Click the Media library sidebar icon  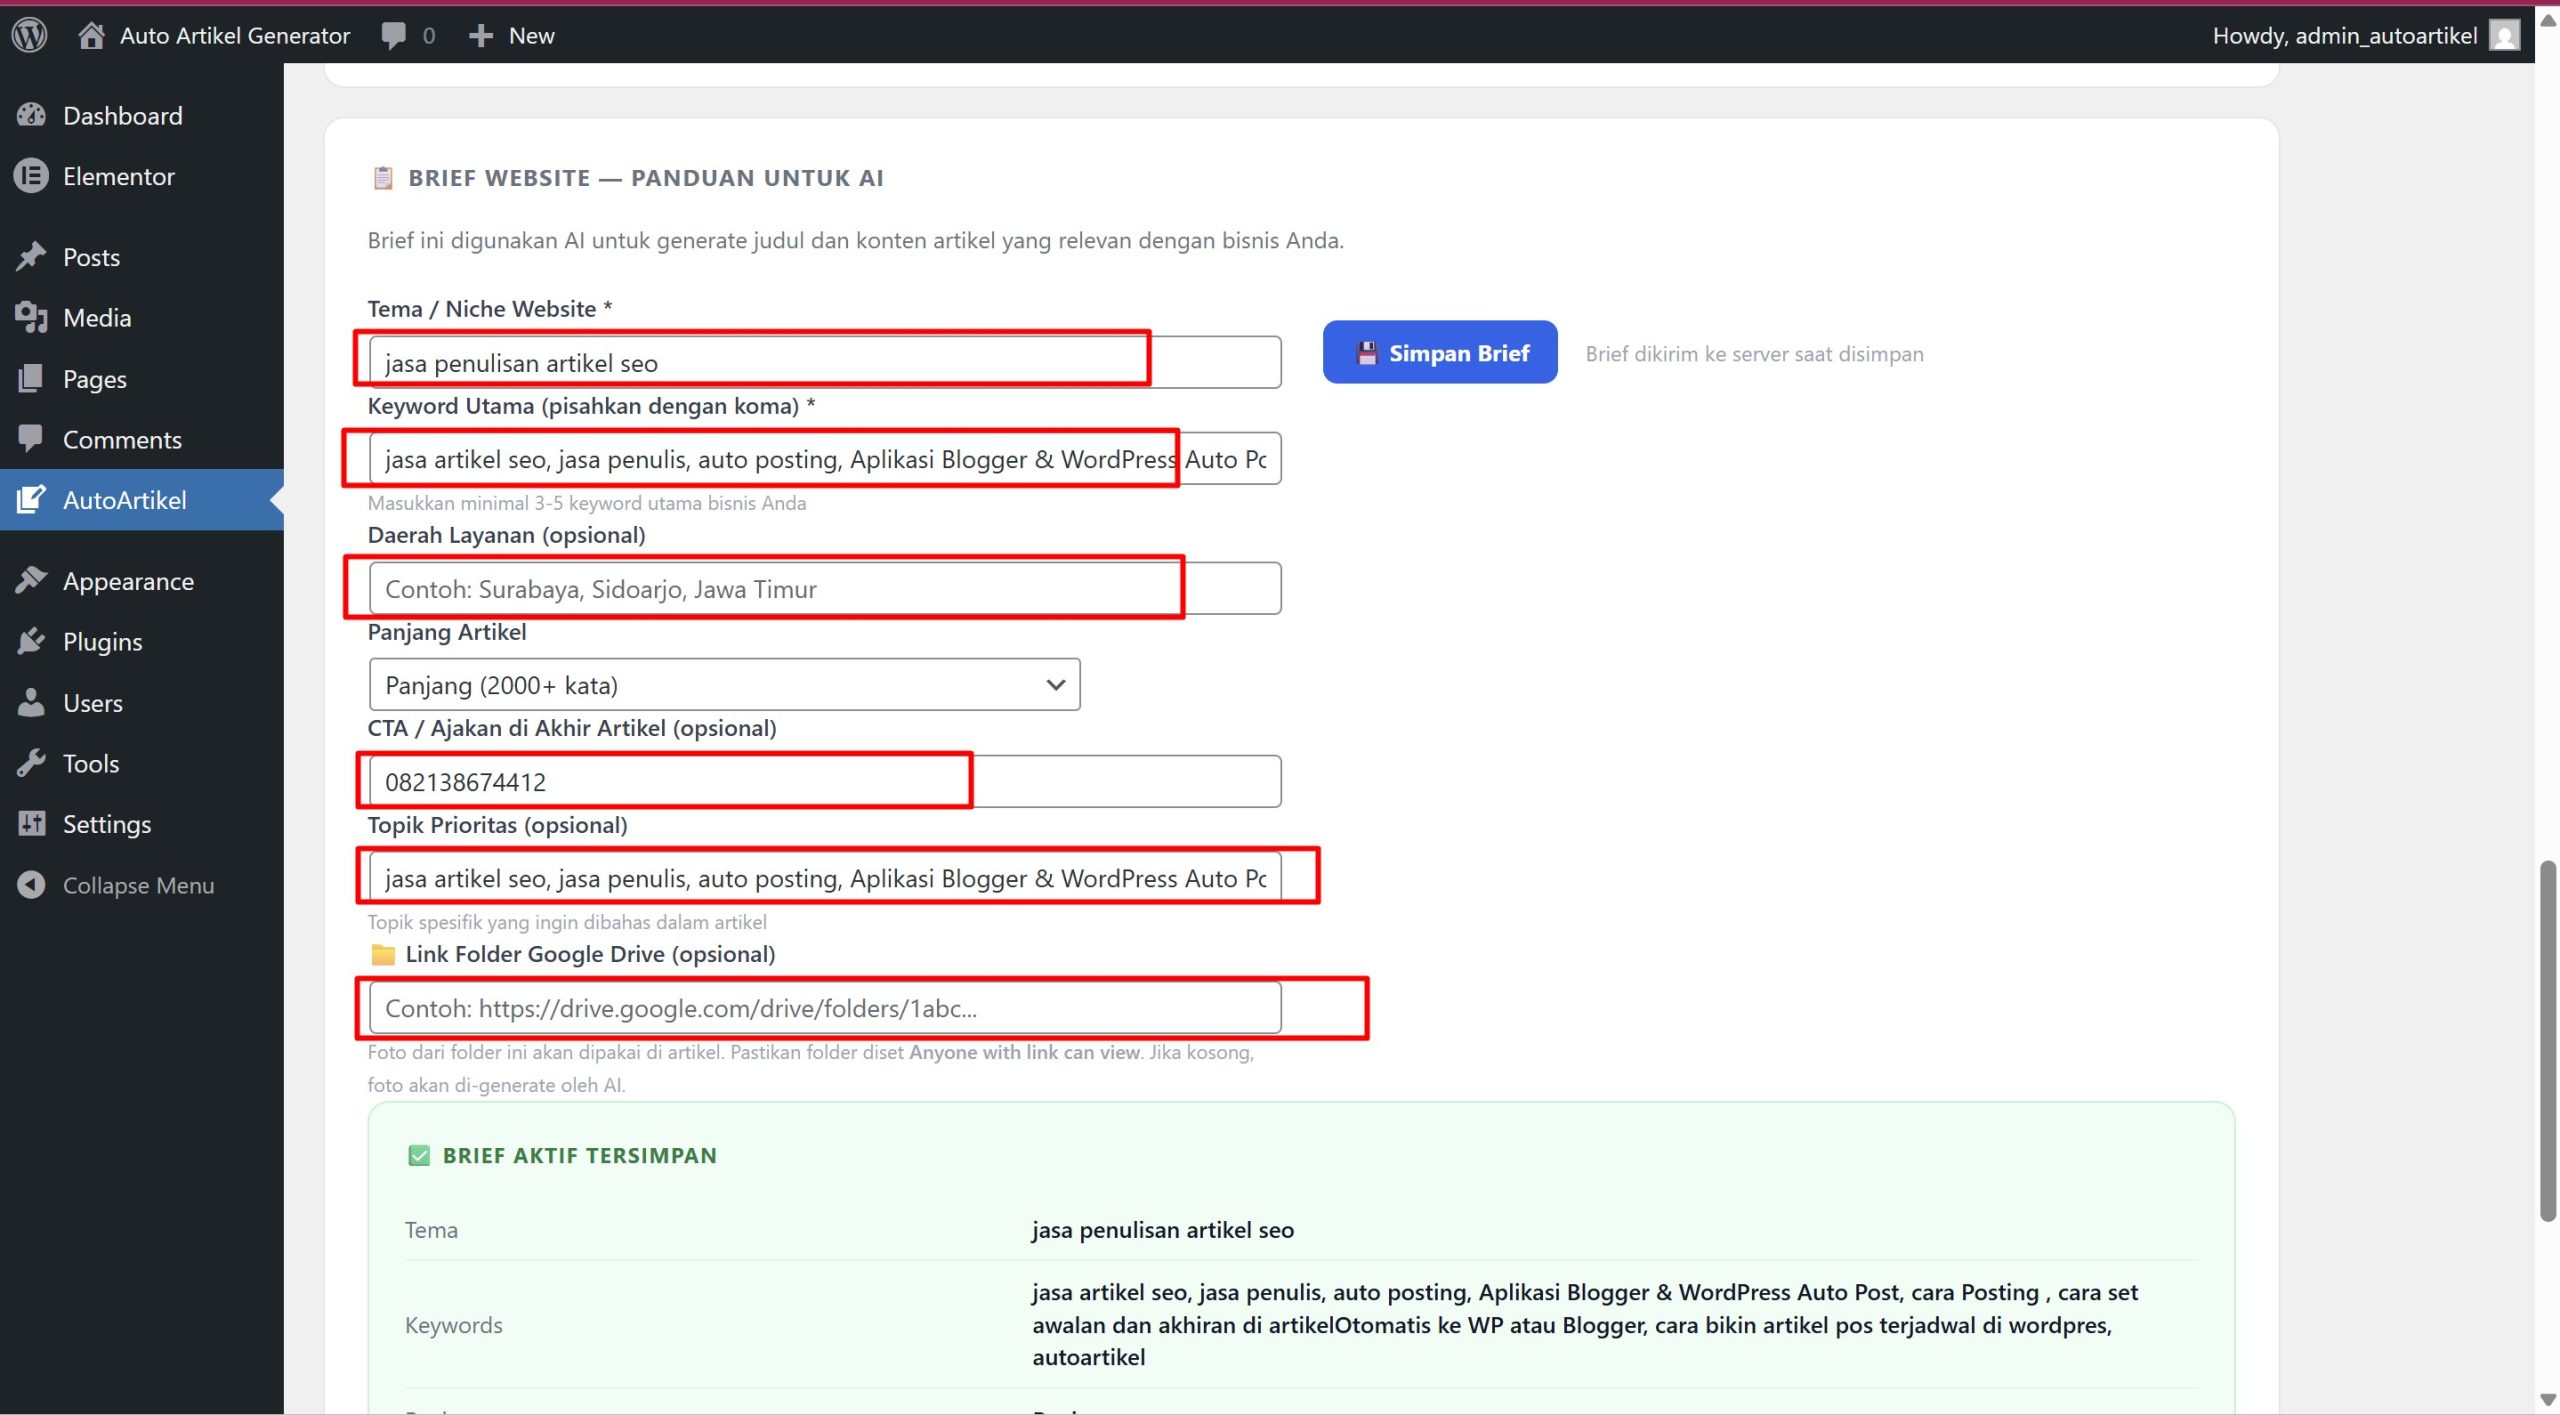tap(31, 317)
